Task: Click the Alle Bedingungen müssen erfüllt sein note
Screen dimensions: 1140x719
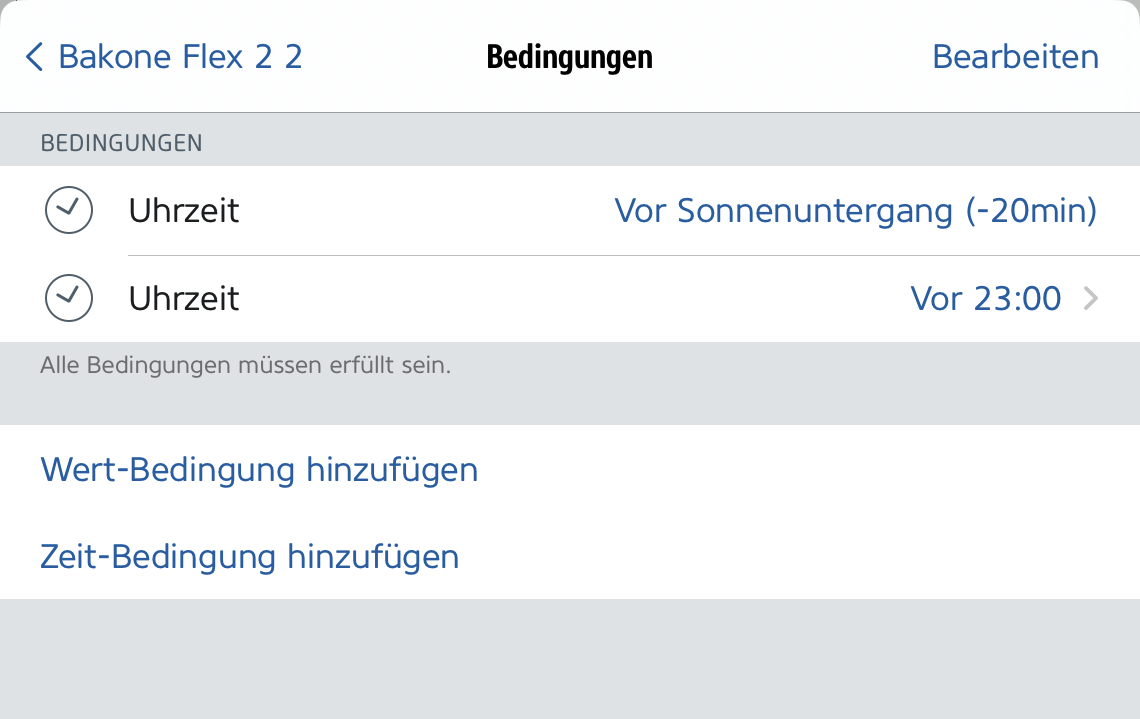Action: point(246,366)
